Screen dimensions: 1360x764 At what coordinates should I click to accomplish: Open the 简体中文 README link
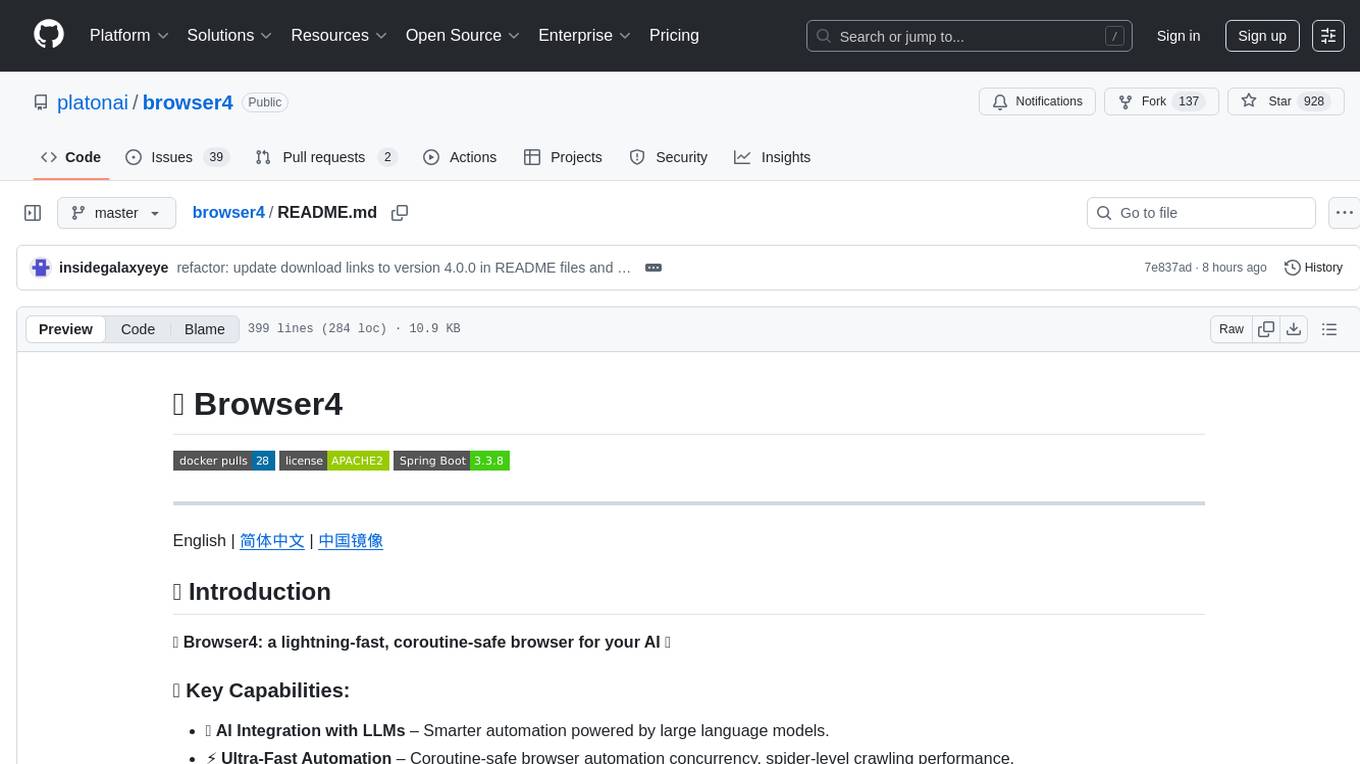pyautogui.click(x=272, y=540)
